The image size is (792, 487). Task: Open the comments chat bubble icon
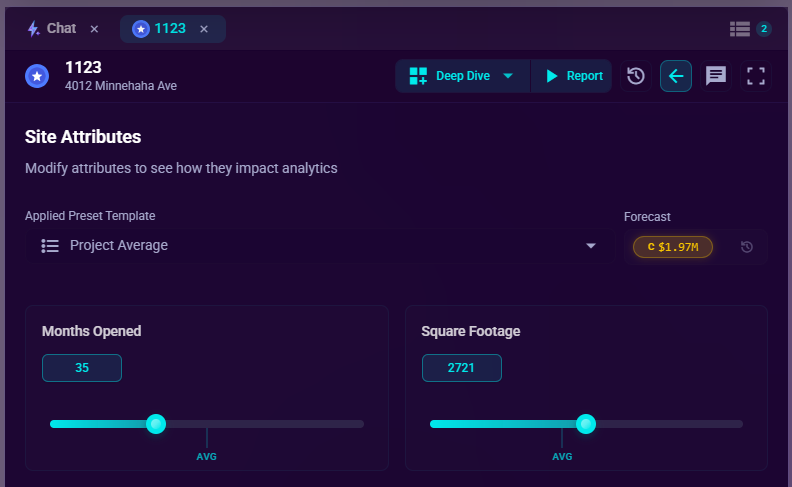[x=716, y=76]
